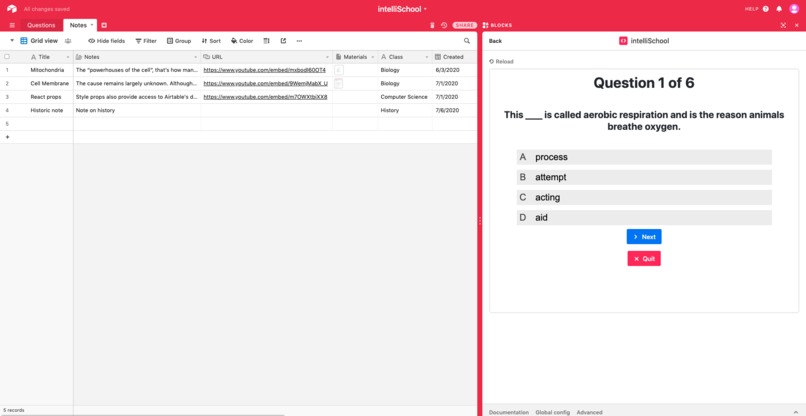Open the URL column dropdown arrow
Screen dimensions: 806x416
(x=327, y=57)
